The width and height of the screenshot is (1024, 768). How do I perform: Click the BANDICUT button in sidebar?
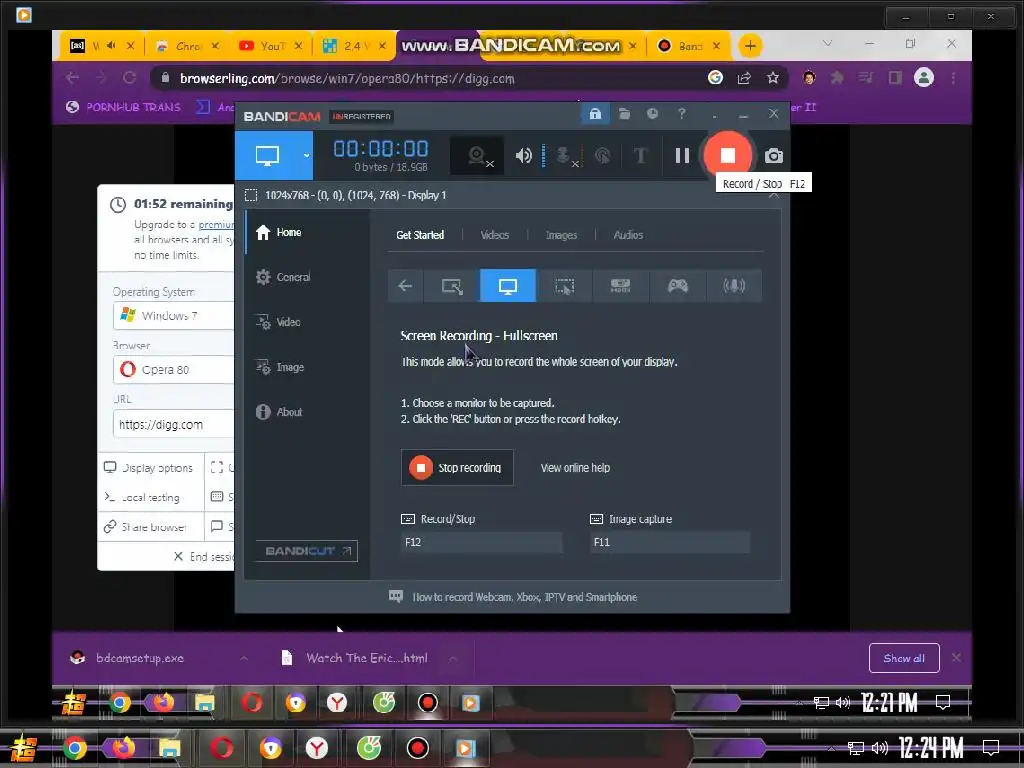306,551
